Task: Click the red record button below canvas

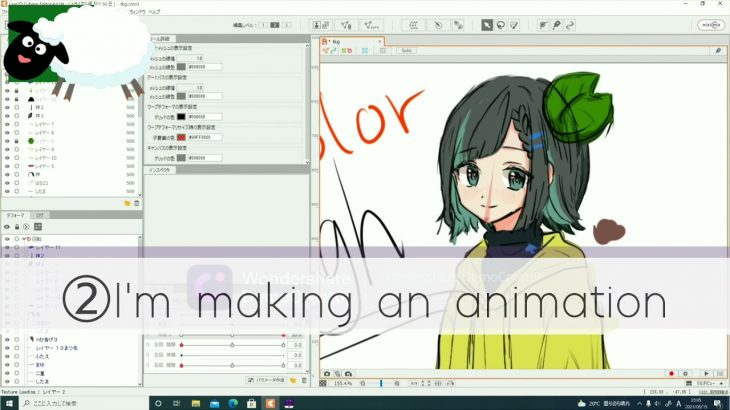Action: click(671, 374)
